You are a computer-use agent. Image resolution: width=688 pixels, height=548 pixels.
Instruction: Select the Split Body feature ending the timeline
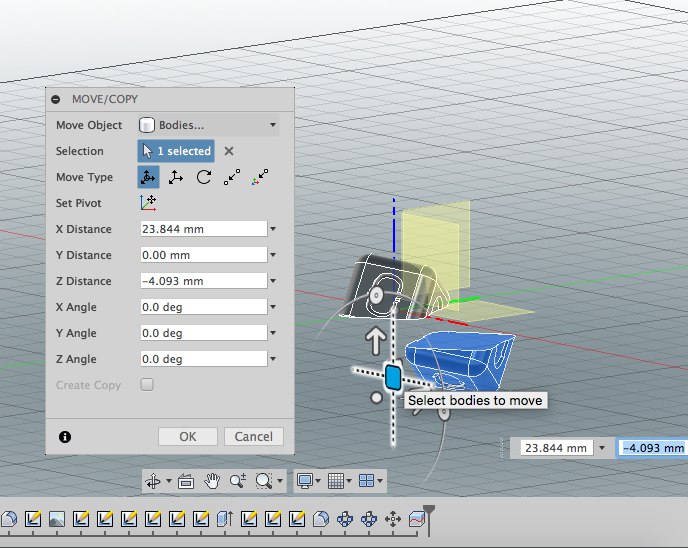[416, 519]
